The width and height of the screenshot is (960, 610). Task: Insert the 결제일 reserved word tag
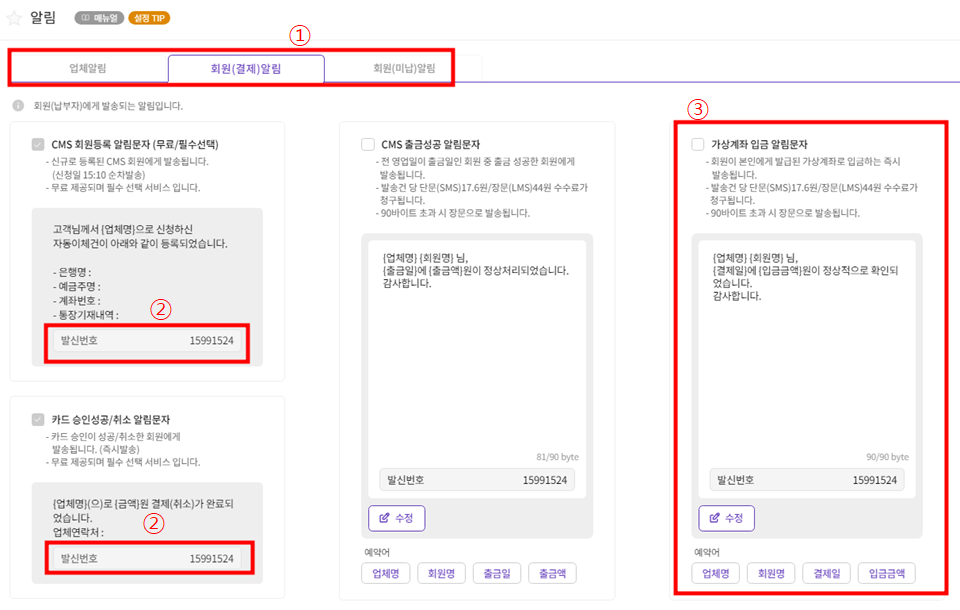pos(826,574)
